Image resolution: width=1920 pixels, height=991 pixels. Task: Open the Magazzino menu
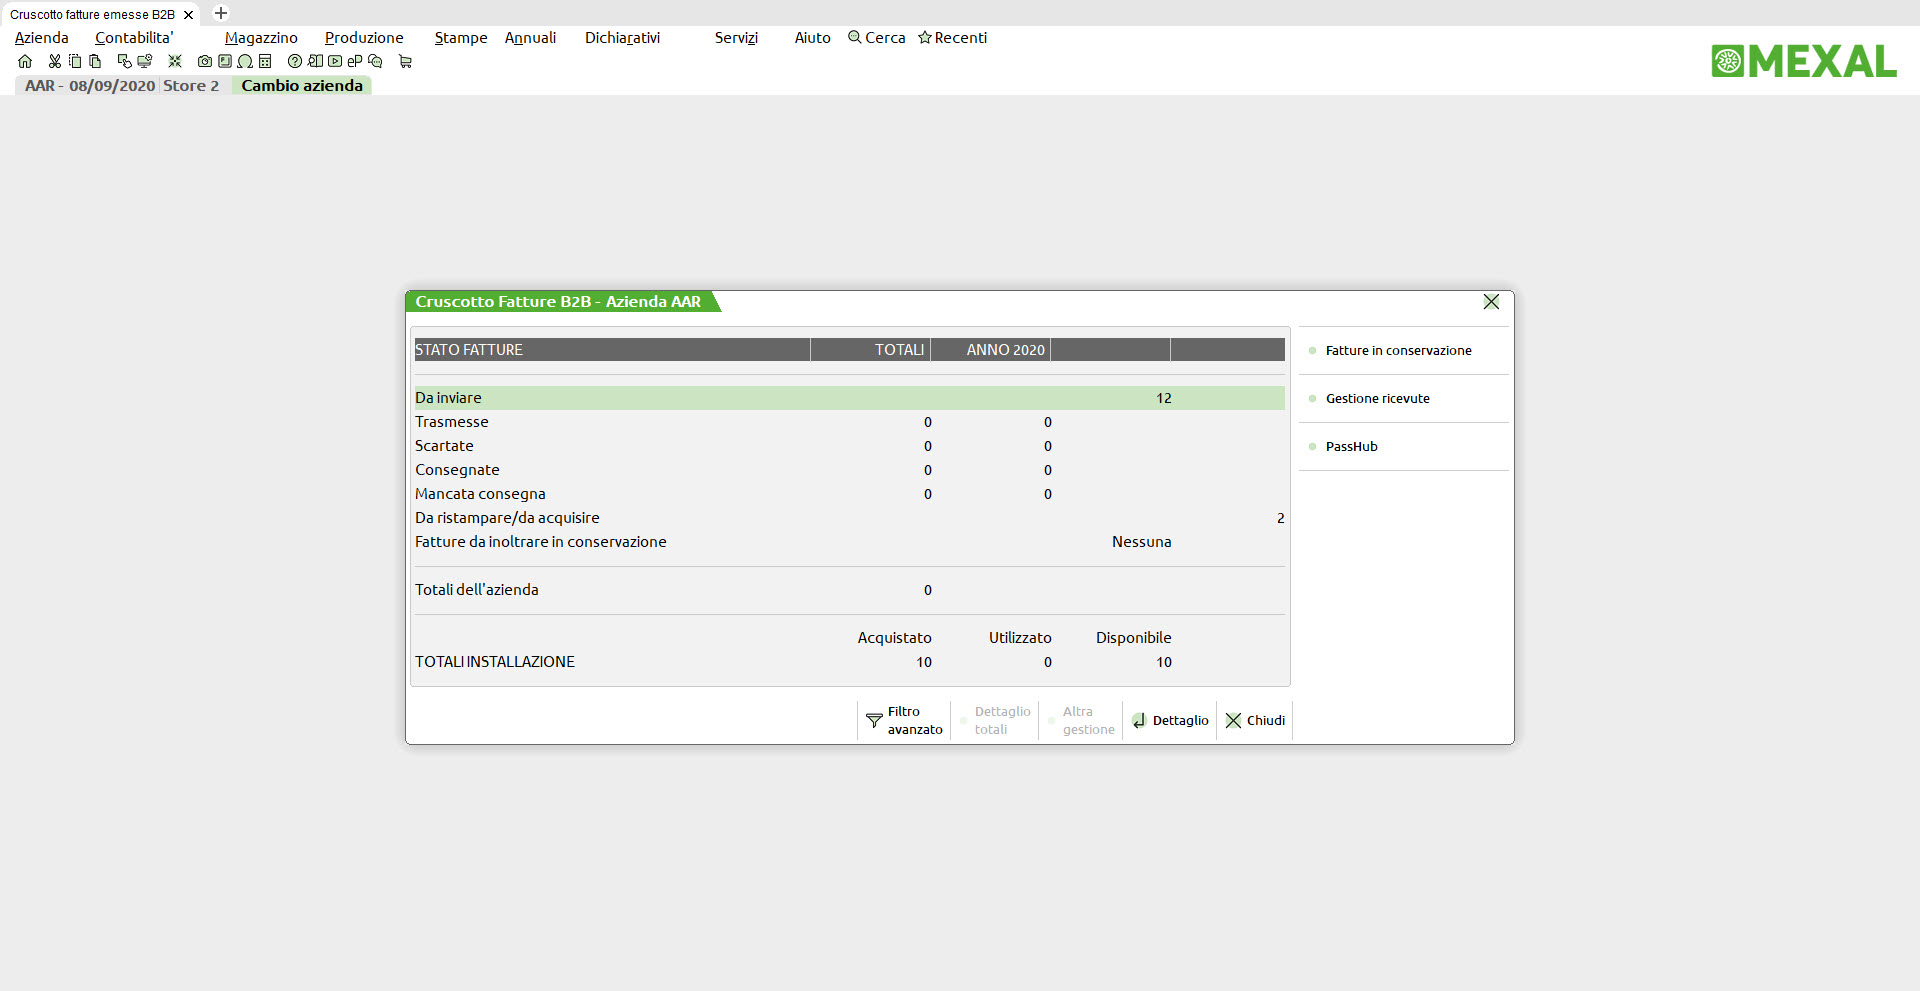tap(261, 38)
